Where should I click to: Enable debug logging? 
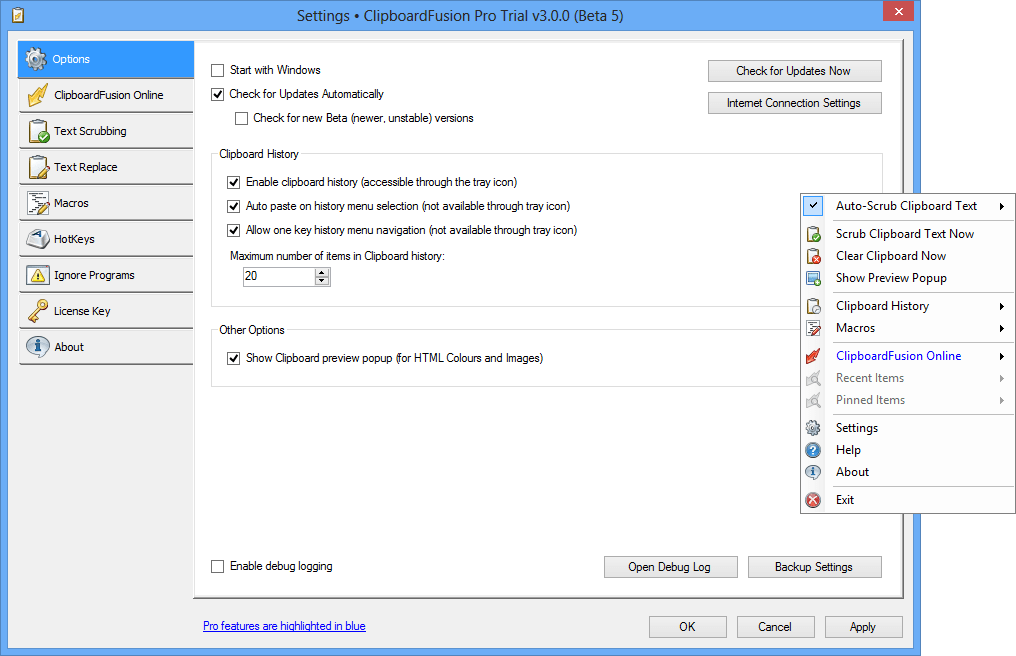coord(217,566)
